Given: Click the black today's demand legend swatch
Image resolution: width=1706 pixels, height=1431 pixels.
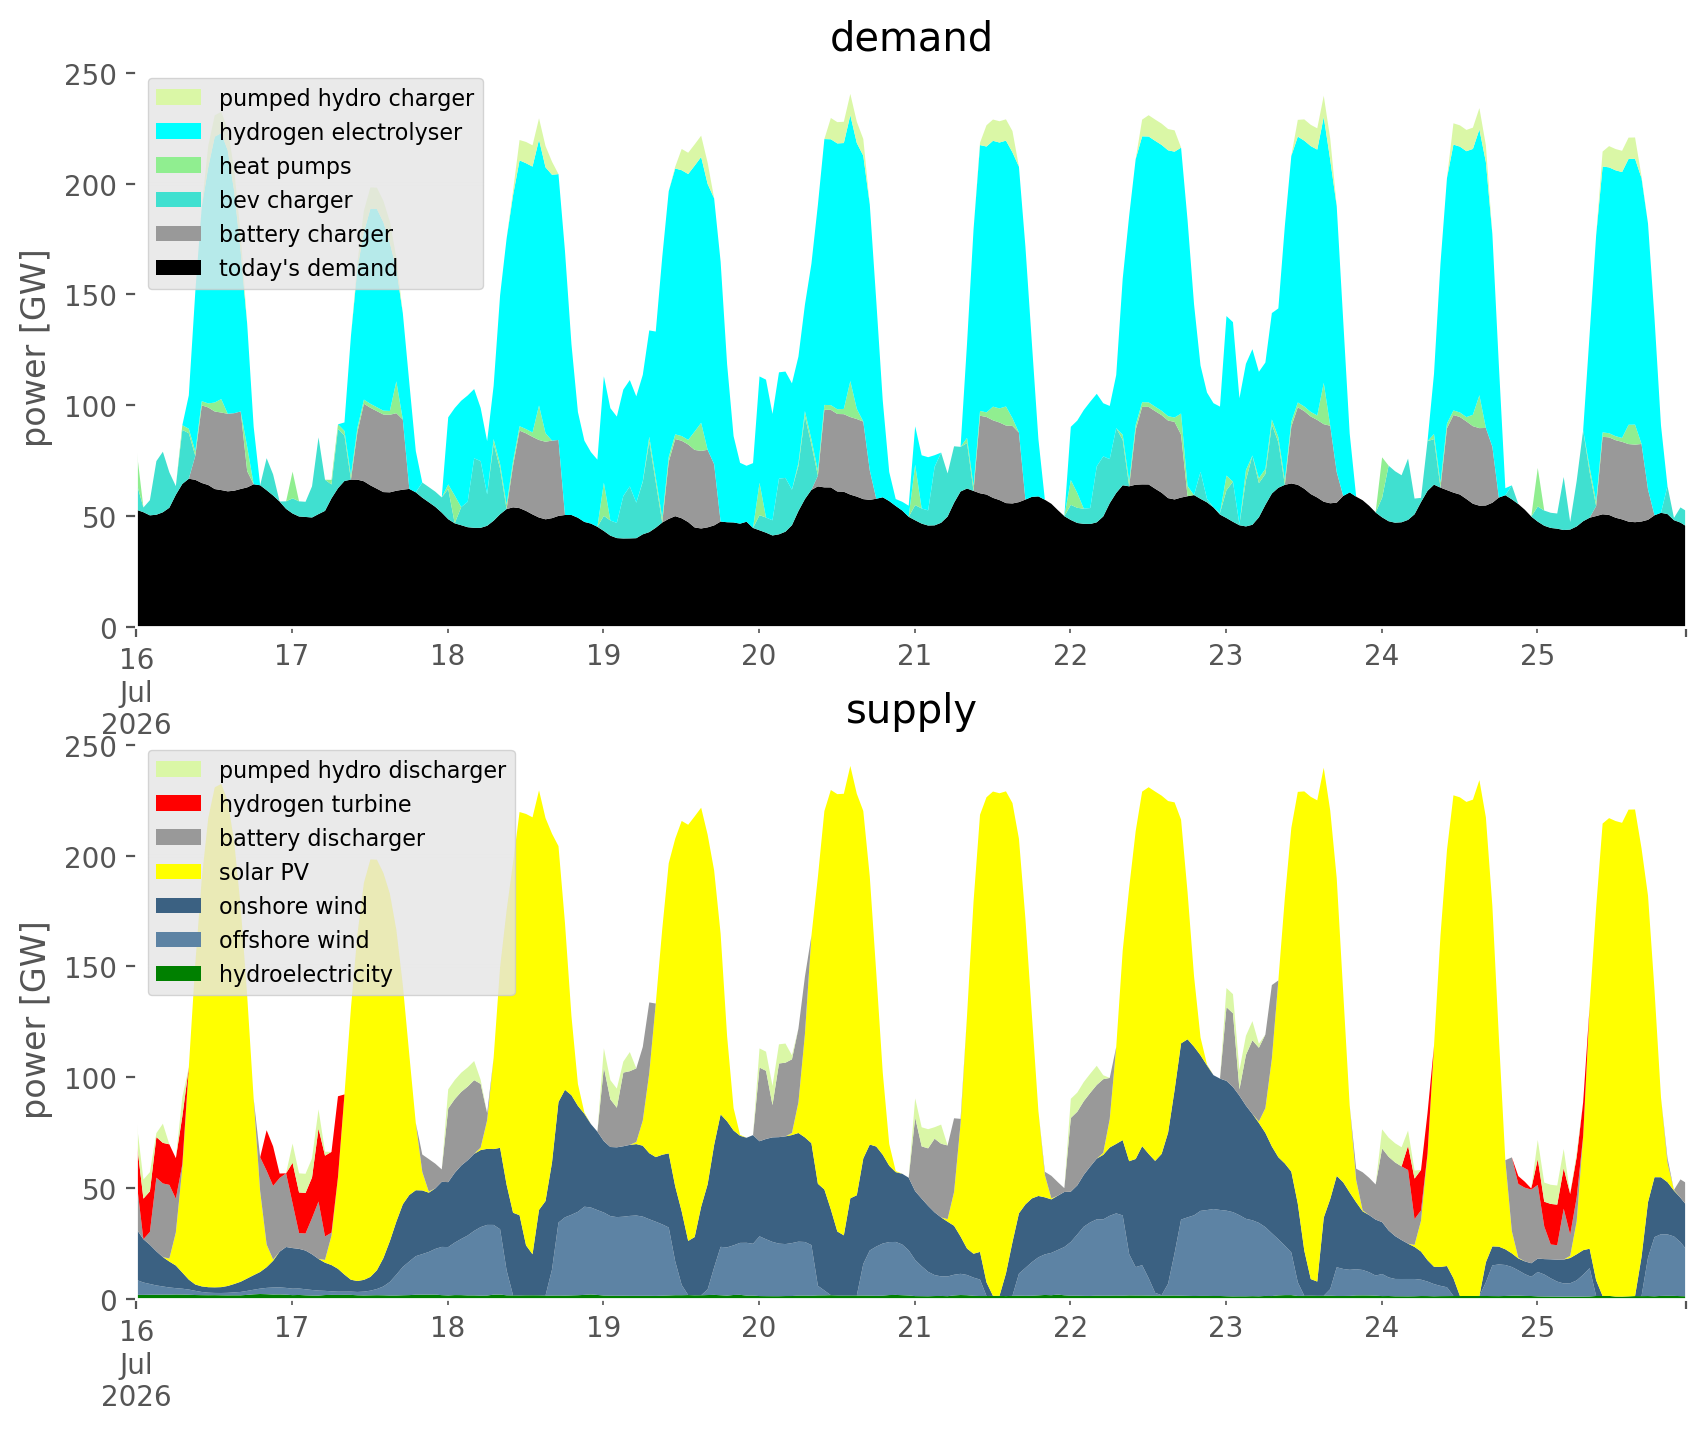Looking at the screenshot, I should click(179, 268).
